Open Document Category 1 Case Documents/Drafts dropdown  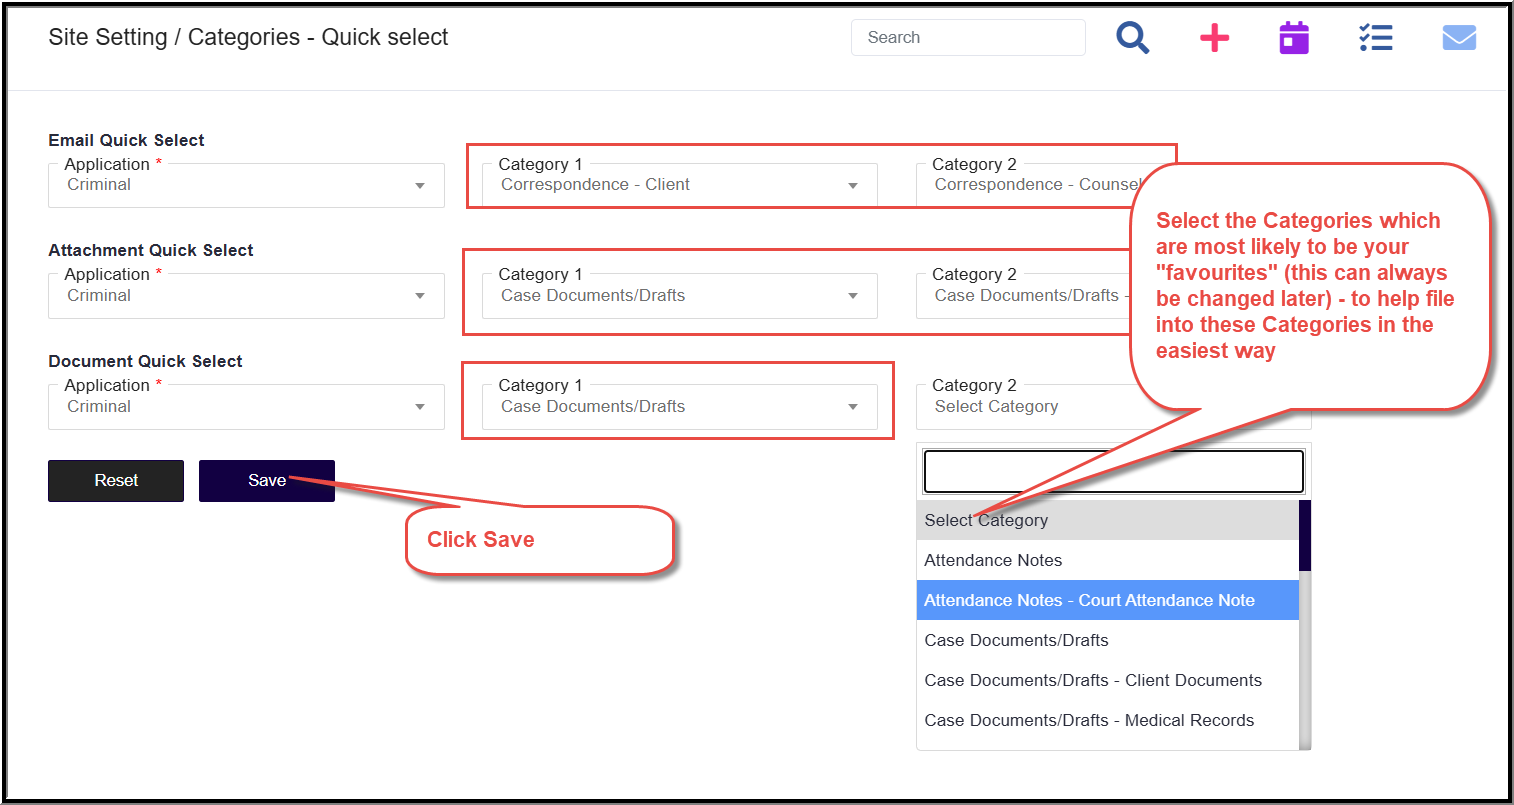tap(680, 407)
